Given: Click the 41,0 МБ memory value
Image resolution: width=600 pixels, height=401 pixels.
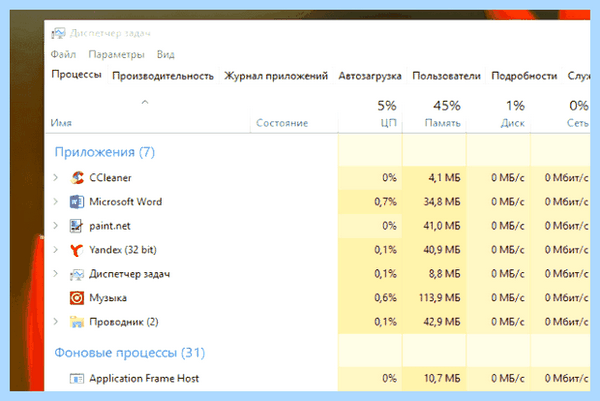Looking at the screenshot, I should 442,226.
